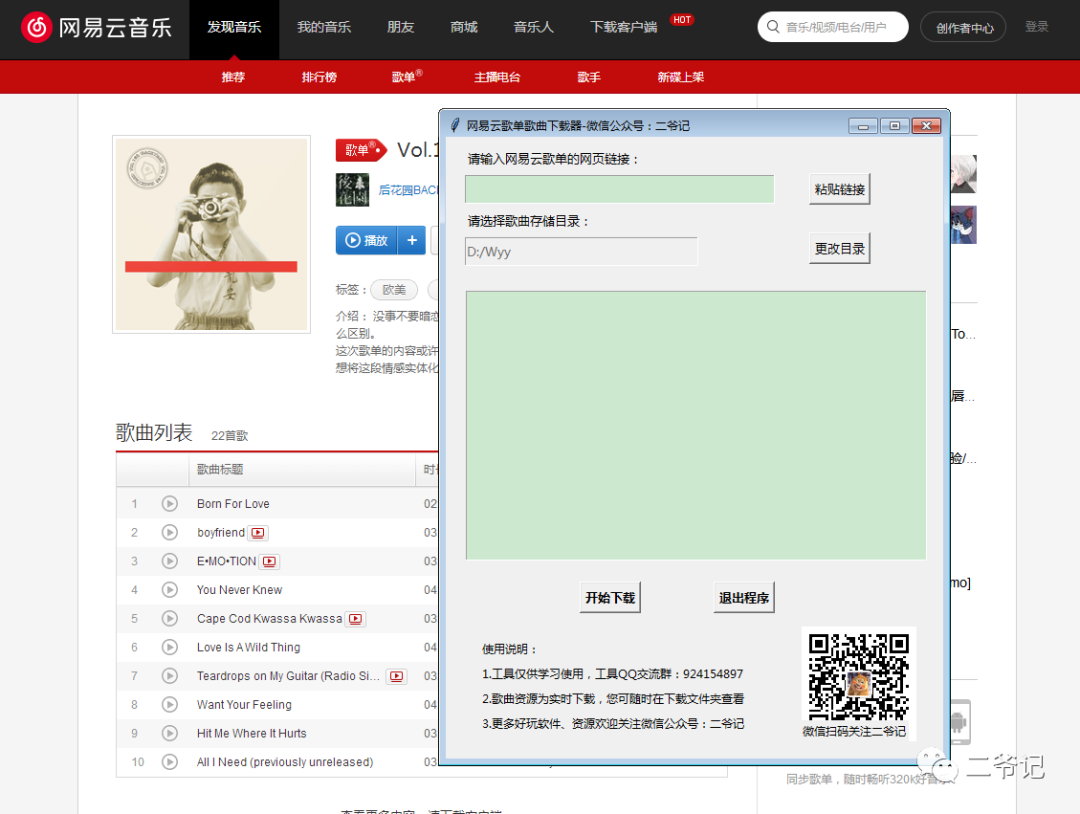Open MV icon next to boyfriend
This screenshot has width=1080, height=814.
(258, 533)
